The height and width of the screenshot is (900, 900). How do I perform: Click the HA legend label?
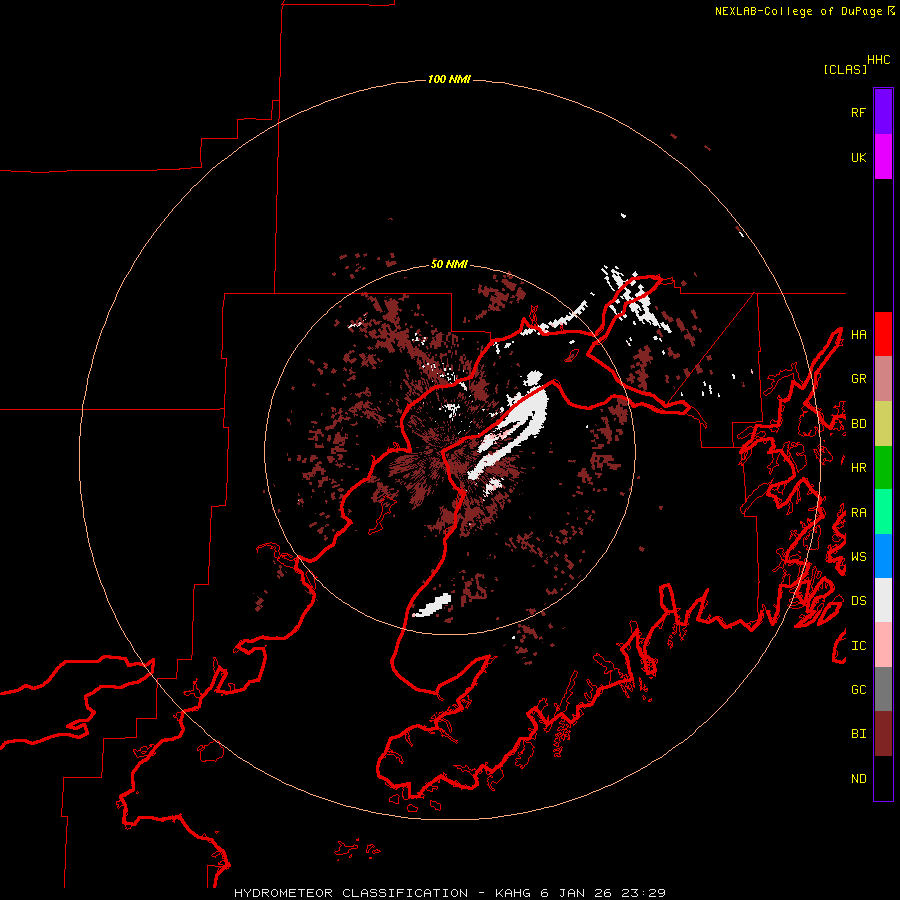[x=858, y=335]
